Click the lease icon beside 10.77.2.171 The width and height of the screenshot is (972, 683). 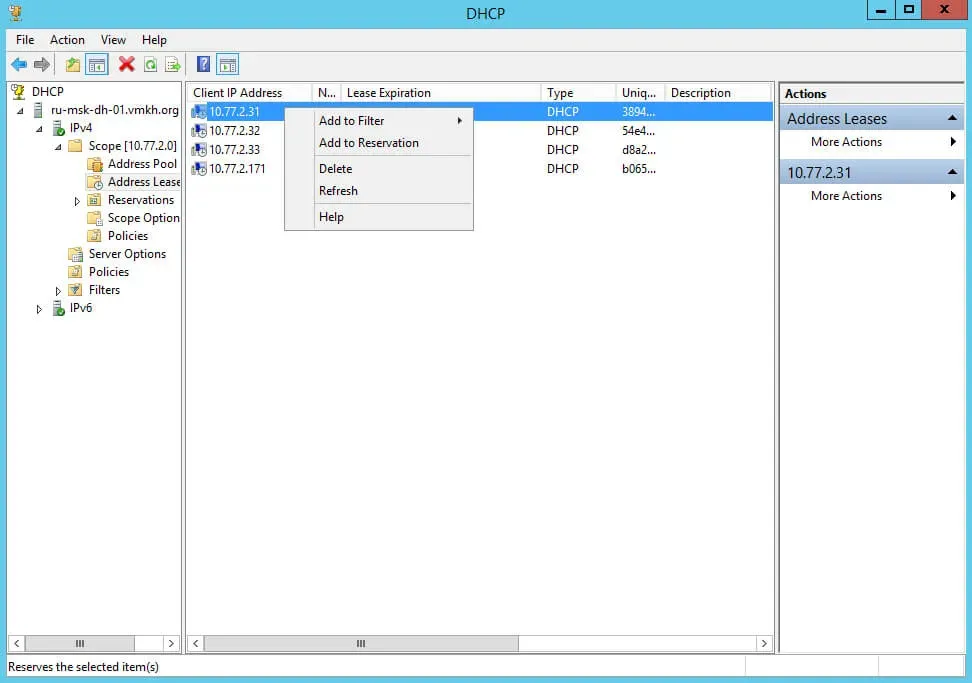[199, 169]
